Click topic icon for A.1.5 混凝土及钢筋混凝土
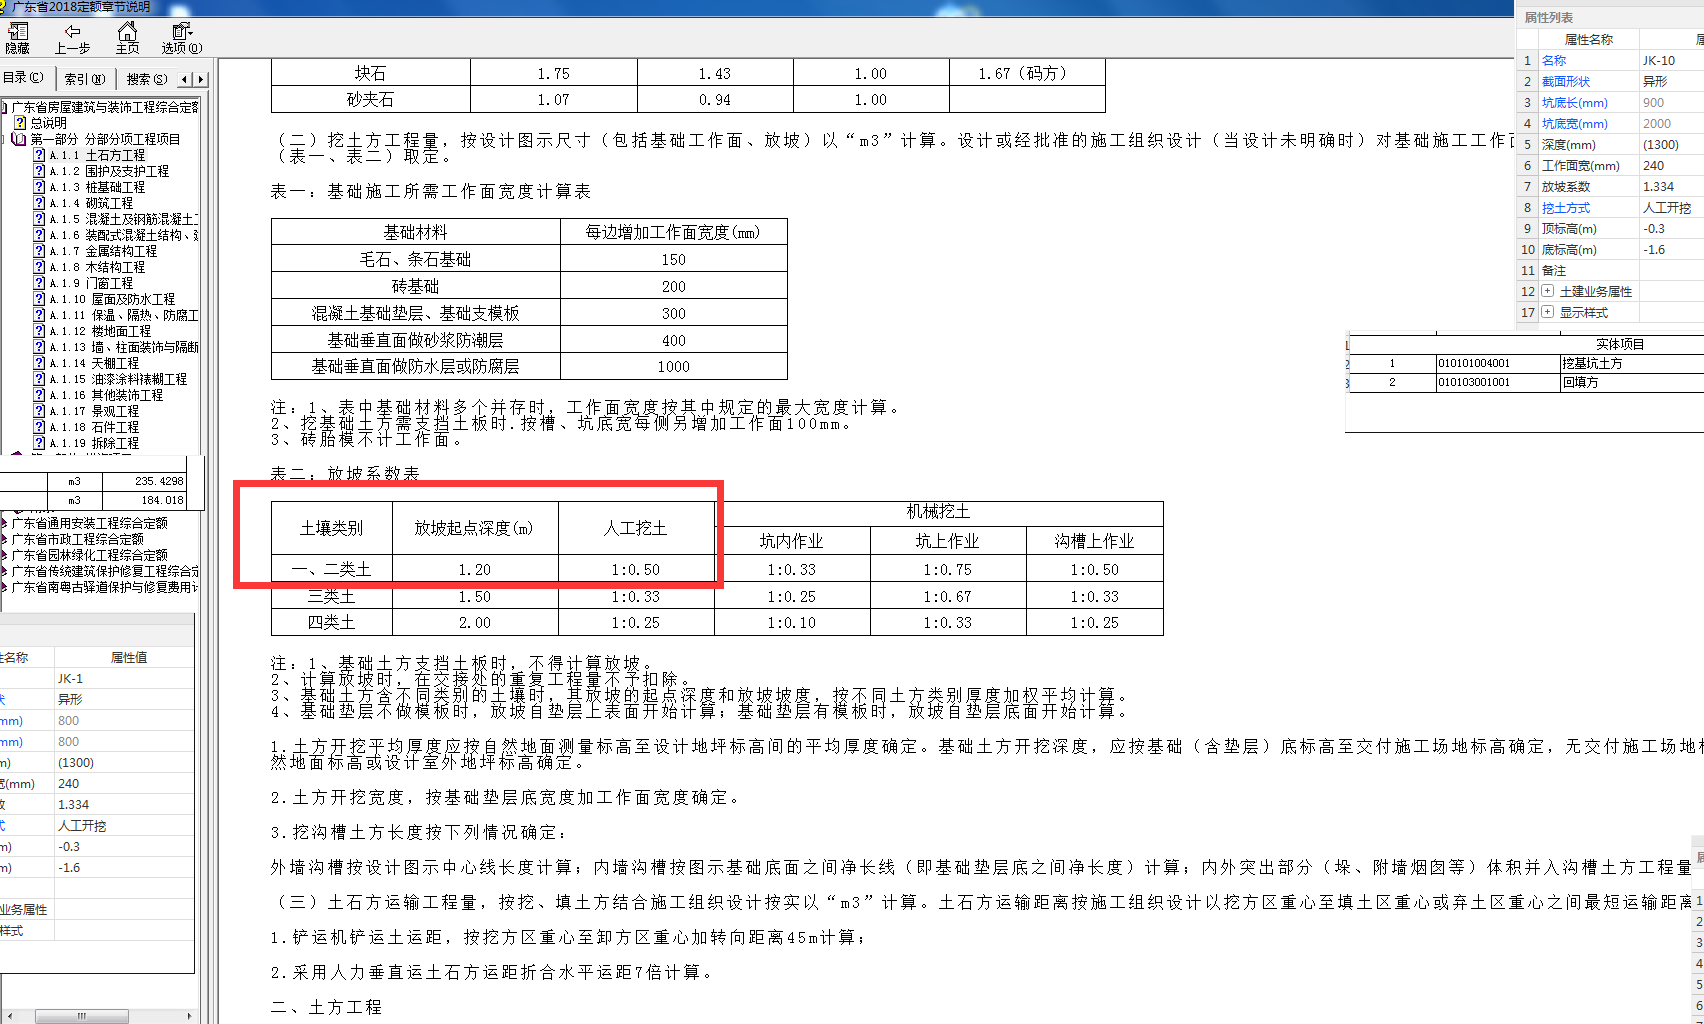Screen dimensions: 1704x1024 (39, 219)
